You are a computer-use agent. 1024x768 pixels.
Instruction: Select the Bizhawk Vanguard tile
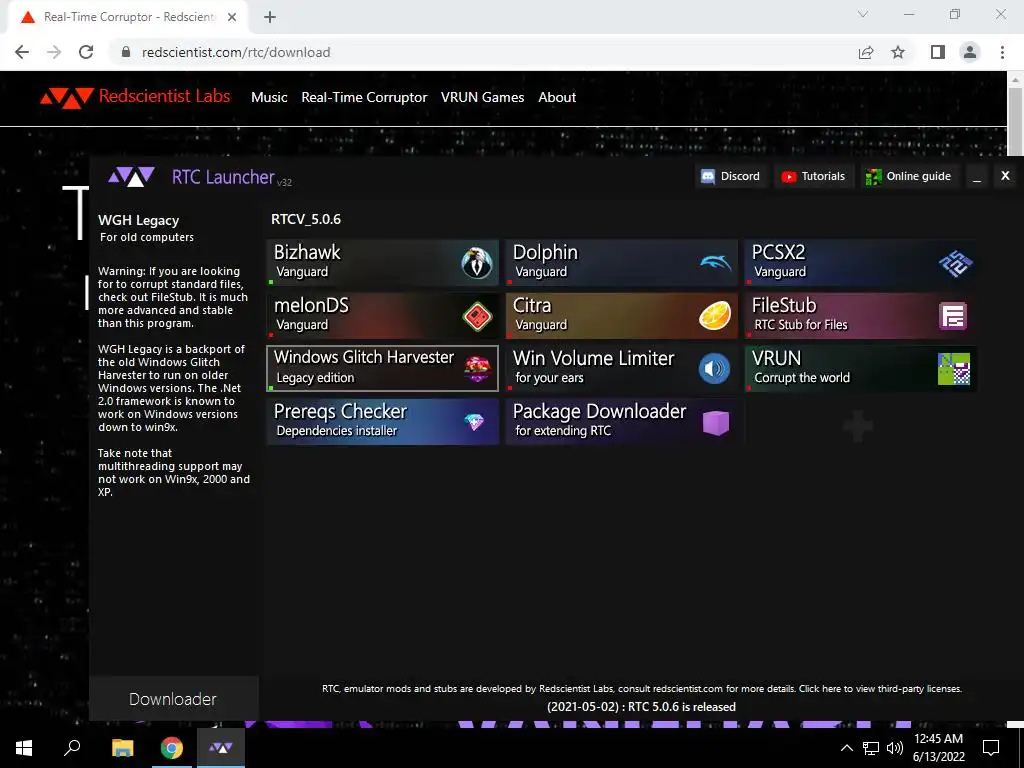tap(383, 263)
